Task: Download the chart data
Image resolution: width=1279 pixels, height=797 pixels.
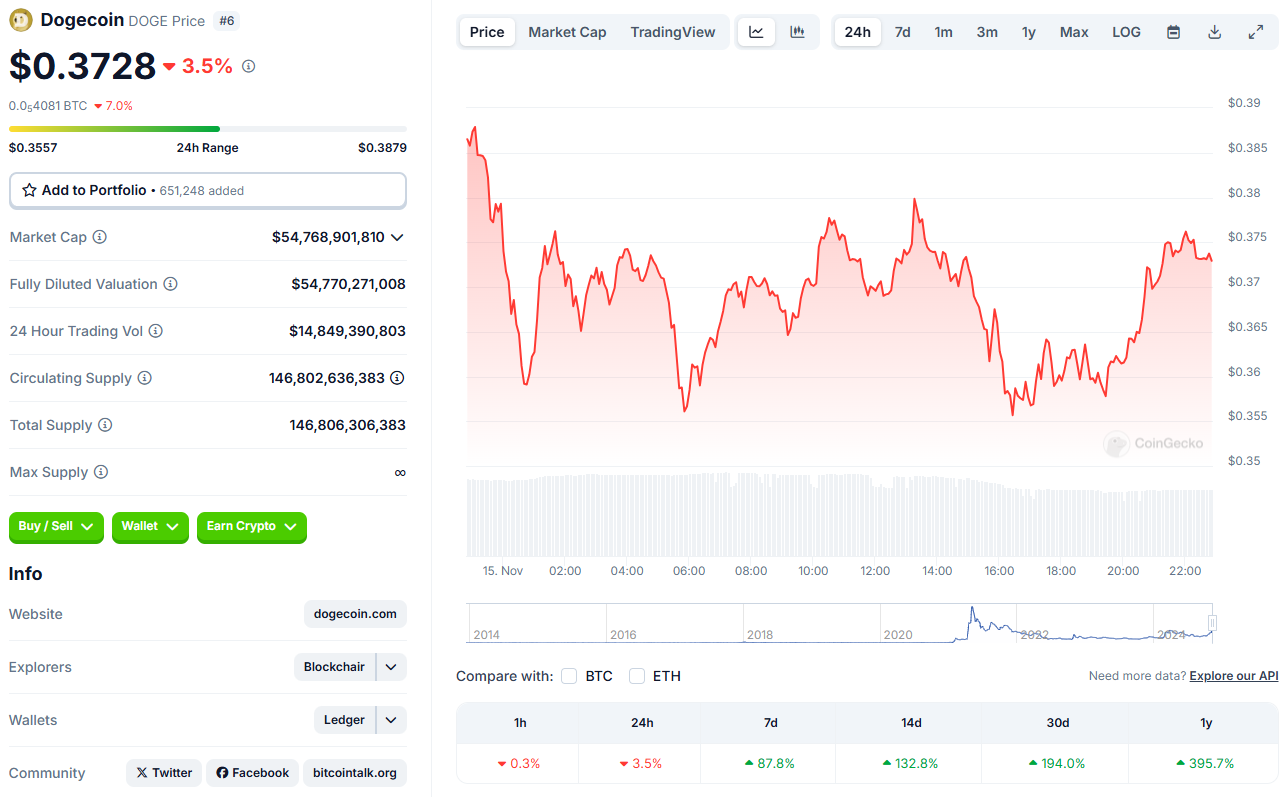Action: click(x=1215, y=32)
